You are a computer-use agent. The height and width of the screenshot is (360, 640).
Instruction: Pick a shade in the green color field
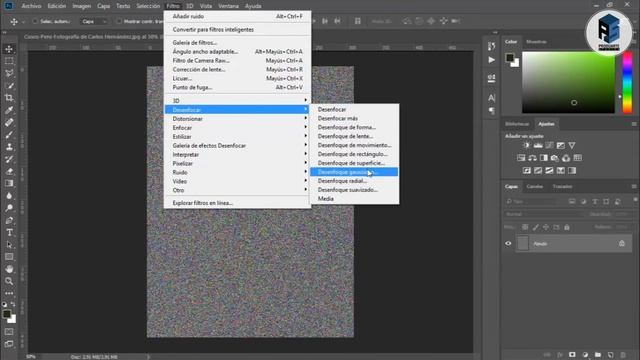[x=568, y=82]
